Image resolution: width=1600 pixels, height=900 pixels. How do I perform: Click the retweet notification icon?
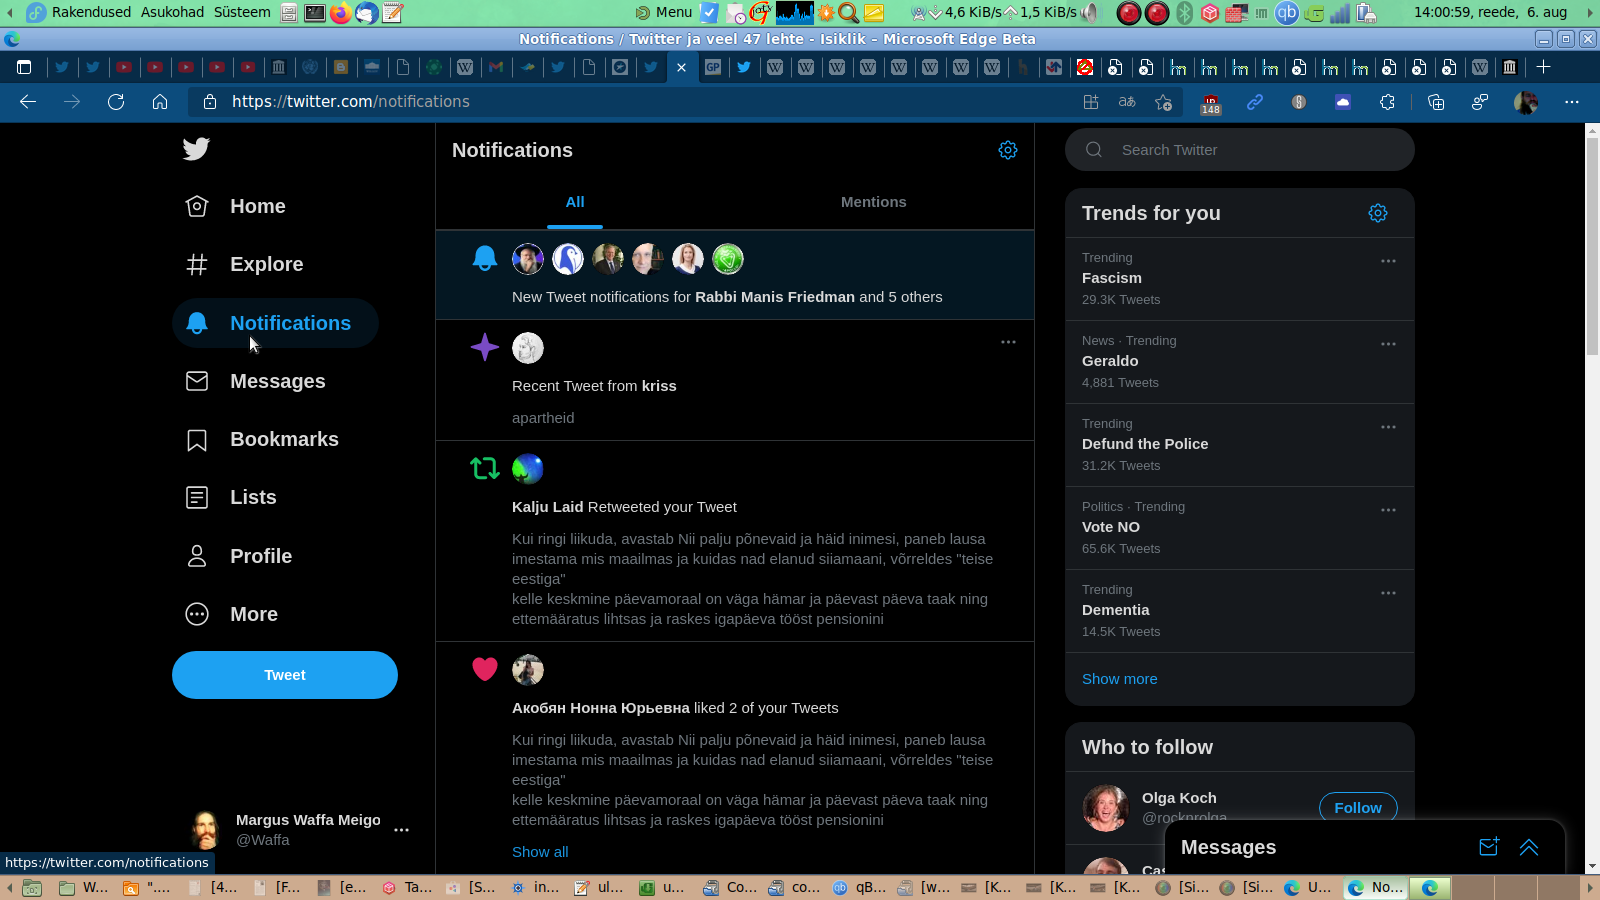(485, 468)
